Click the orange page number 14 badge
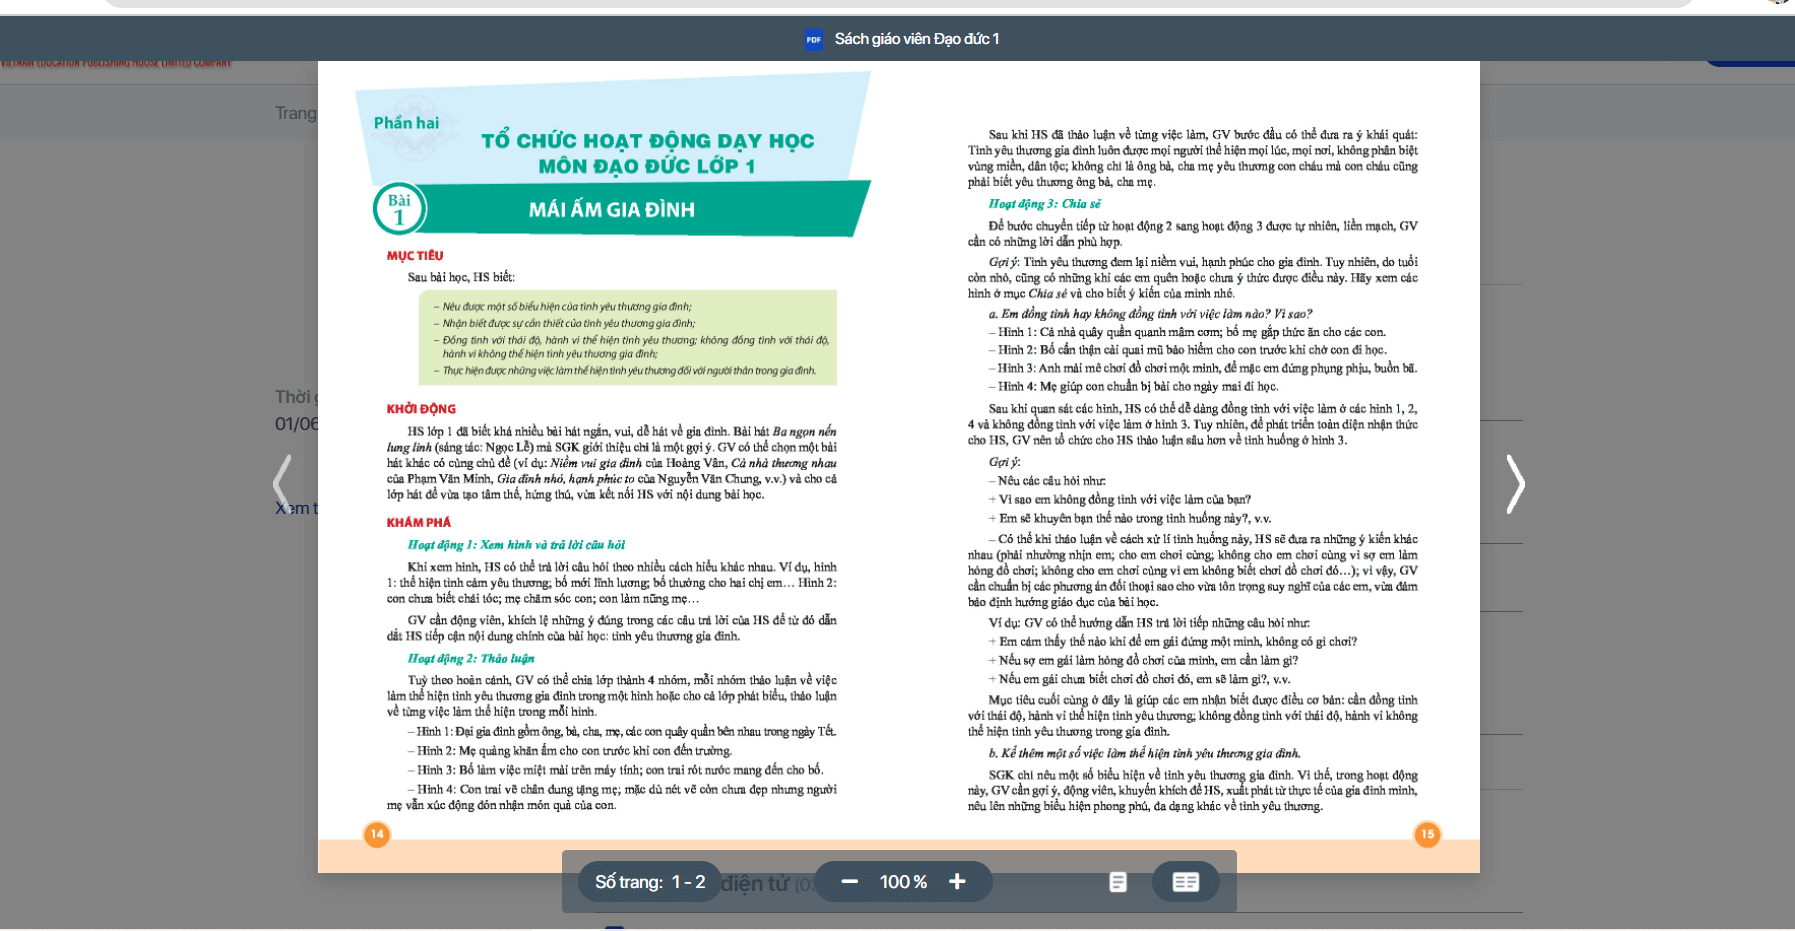The image size is (1795, 931). click(377, 834)
